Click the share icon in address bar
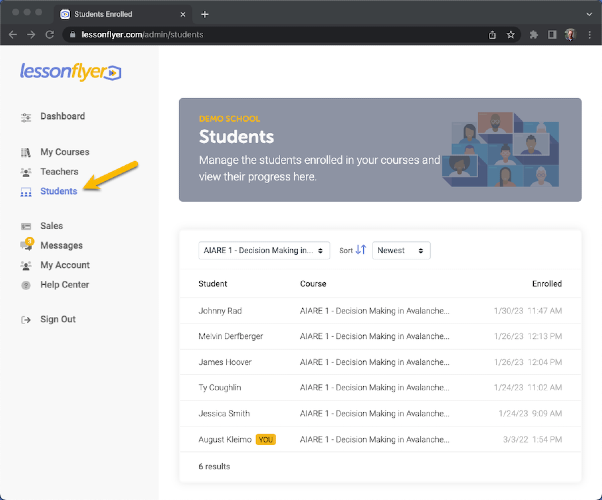 [492, 35]
